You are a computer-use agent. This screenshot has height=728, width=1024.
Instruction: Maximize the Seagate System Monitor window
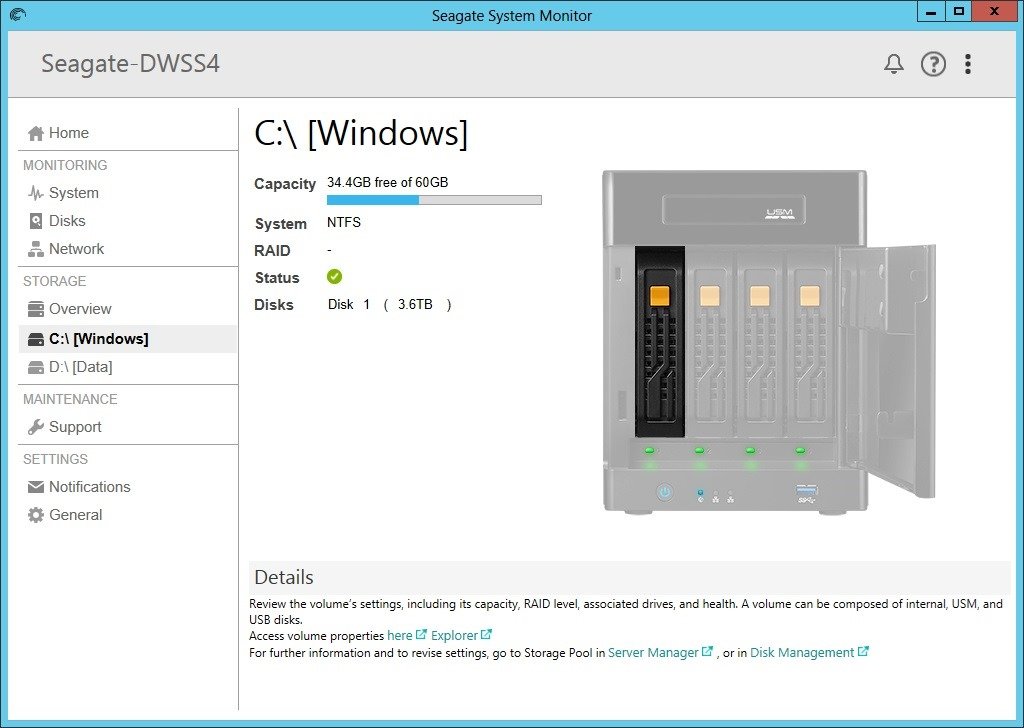(958, 11)
